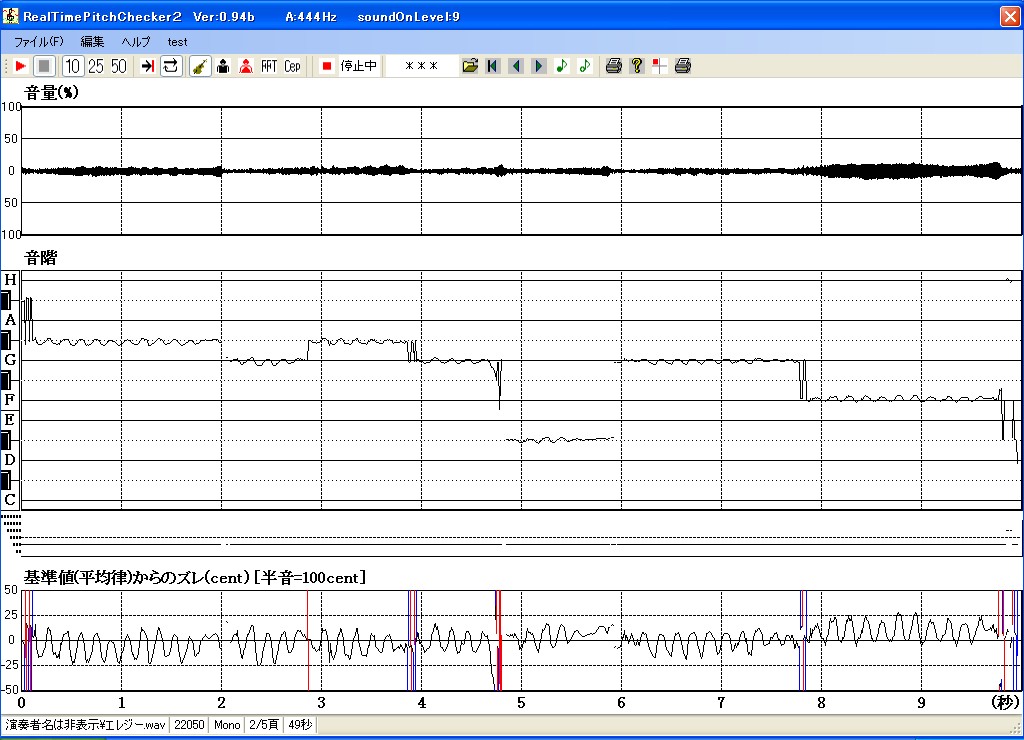
Task: Click the filled green note icon
Action: 562,66
